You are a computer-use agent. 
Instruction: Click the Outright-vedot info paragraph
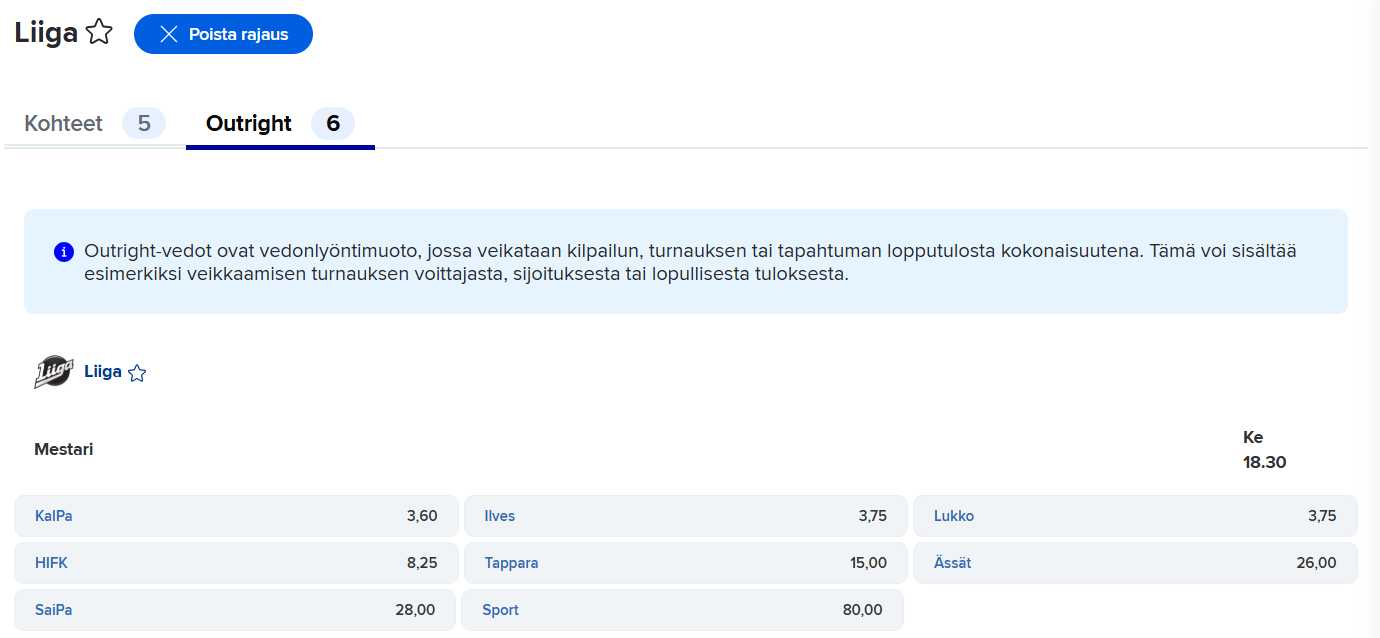690,262
